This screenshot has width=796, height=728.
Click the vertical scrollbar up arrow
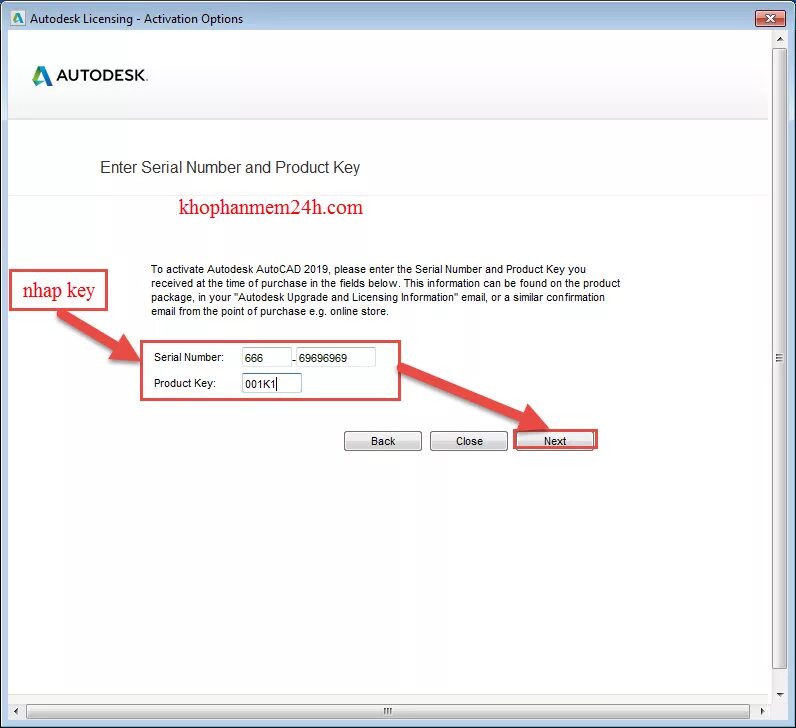(780, 39)
